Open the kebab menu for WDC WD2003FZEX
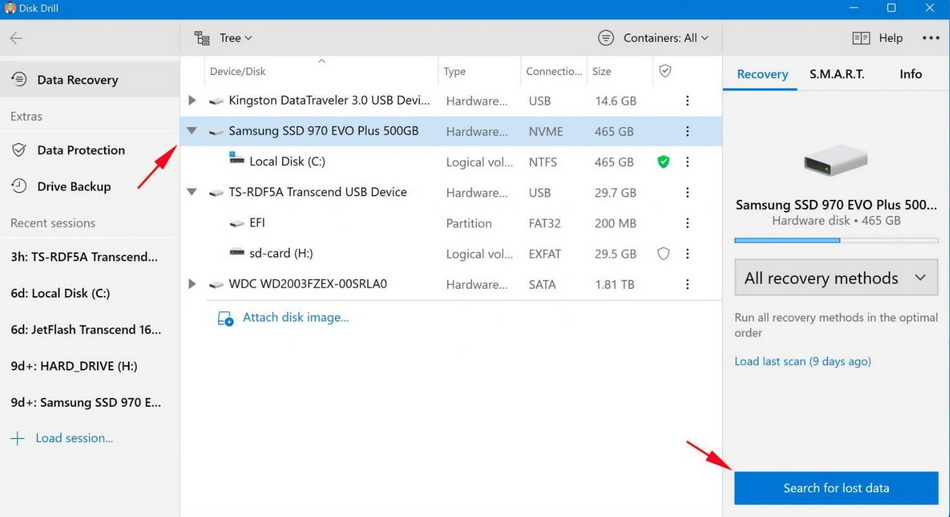950x517 pixels. [687, 284]
